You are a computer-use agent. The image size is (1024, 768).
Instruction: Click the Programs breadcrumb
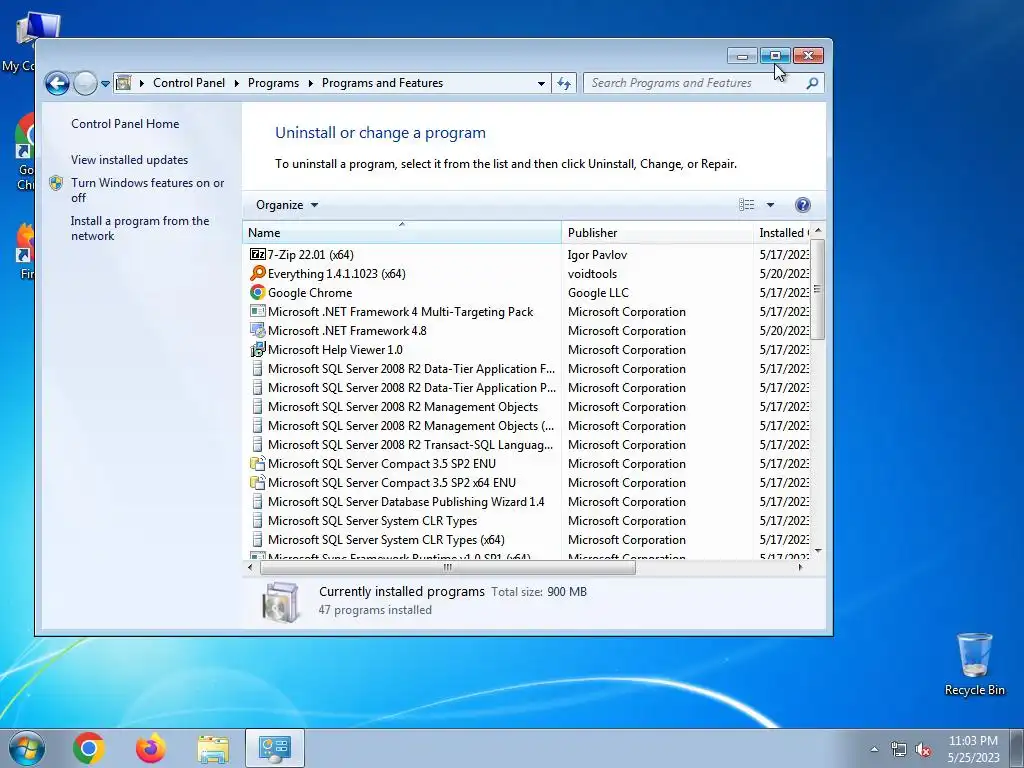[273, 83]
